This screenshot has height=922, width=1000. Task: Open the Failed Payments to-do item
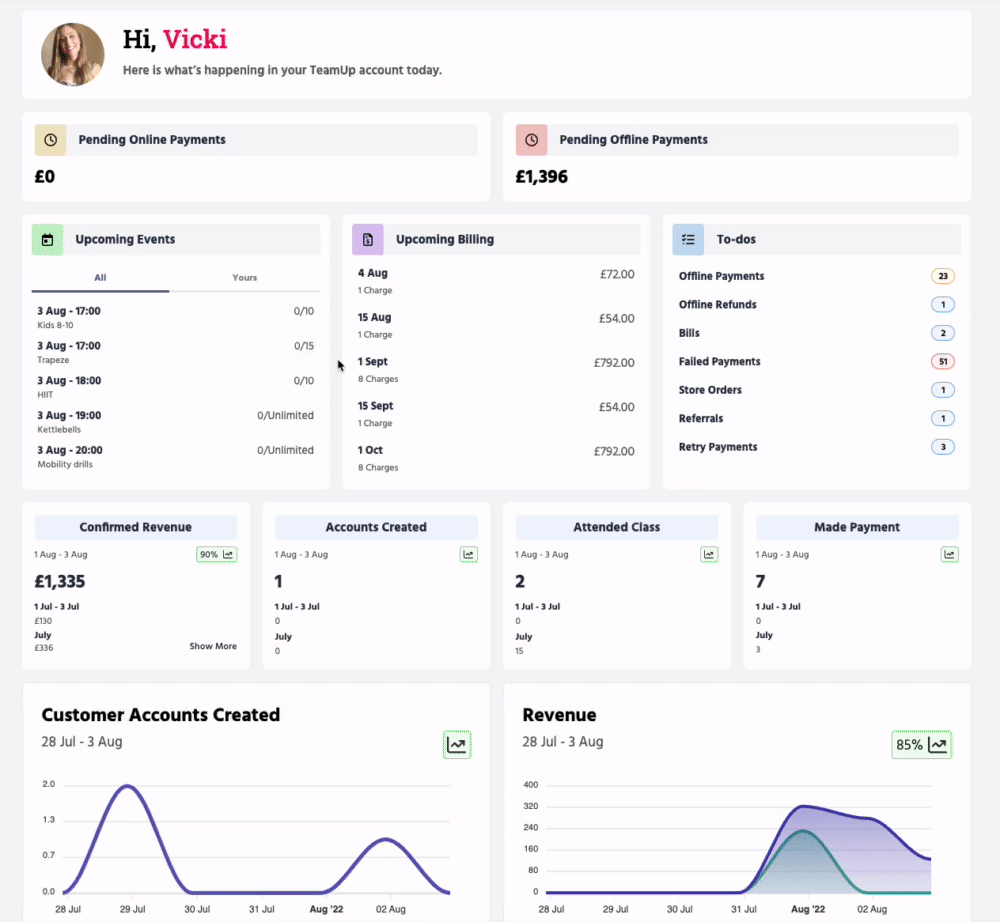tap(720, 362)
